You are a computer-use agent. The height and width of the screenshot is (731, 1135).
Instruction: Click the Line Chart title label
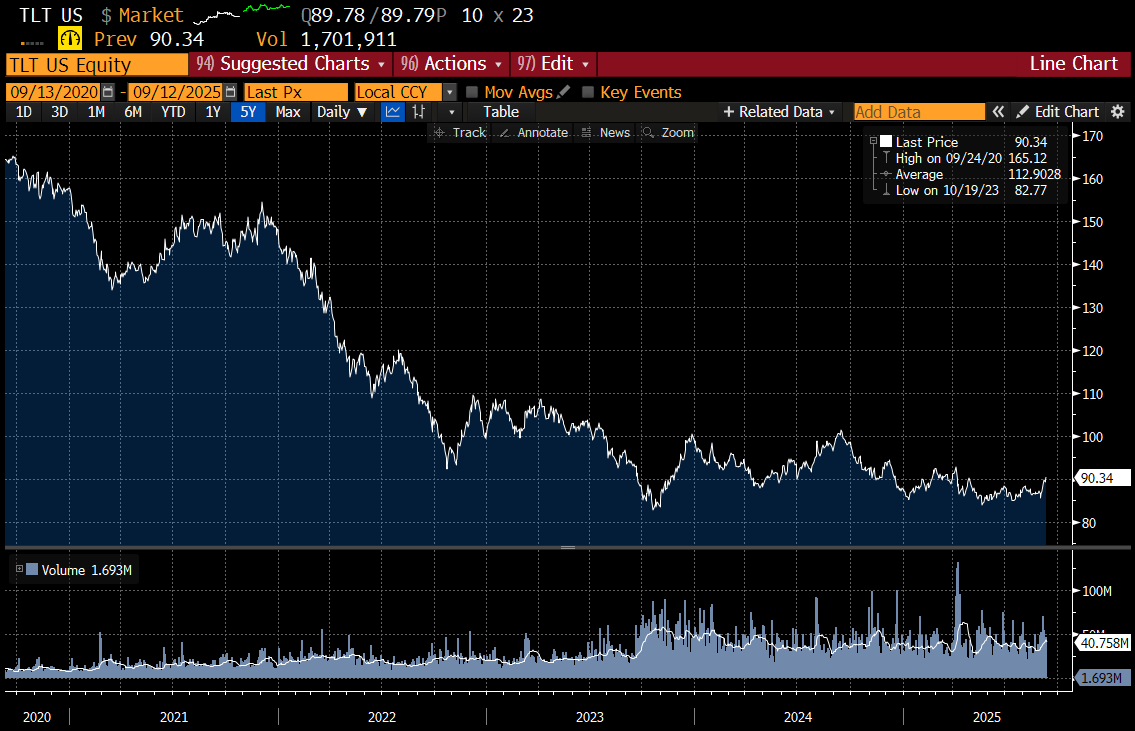point(1073,64)
